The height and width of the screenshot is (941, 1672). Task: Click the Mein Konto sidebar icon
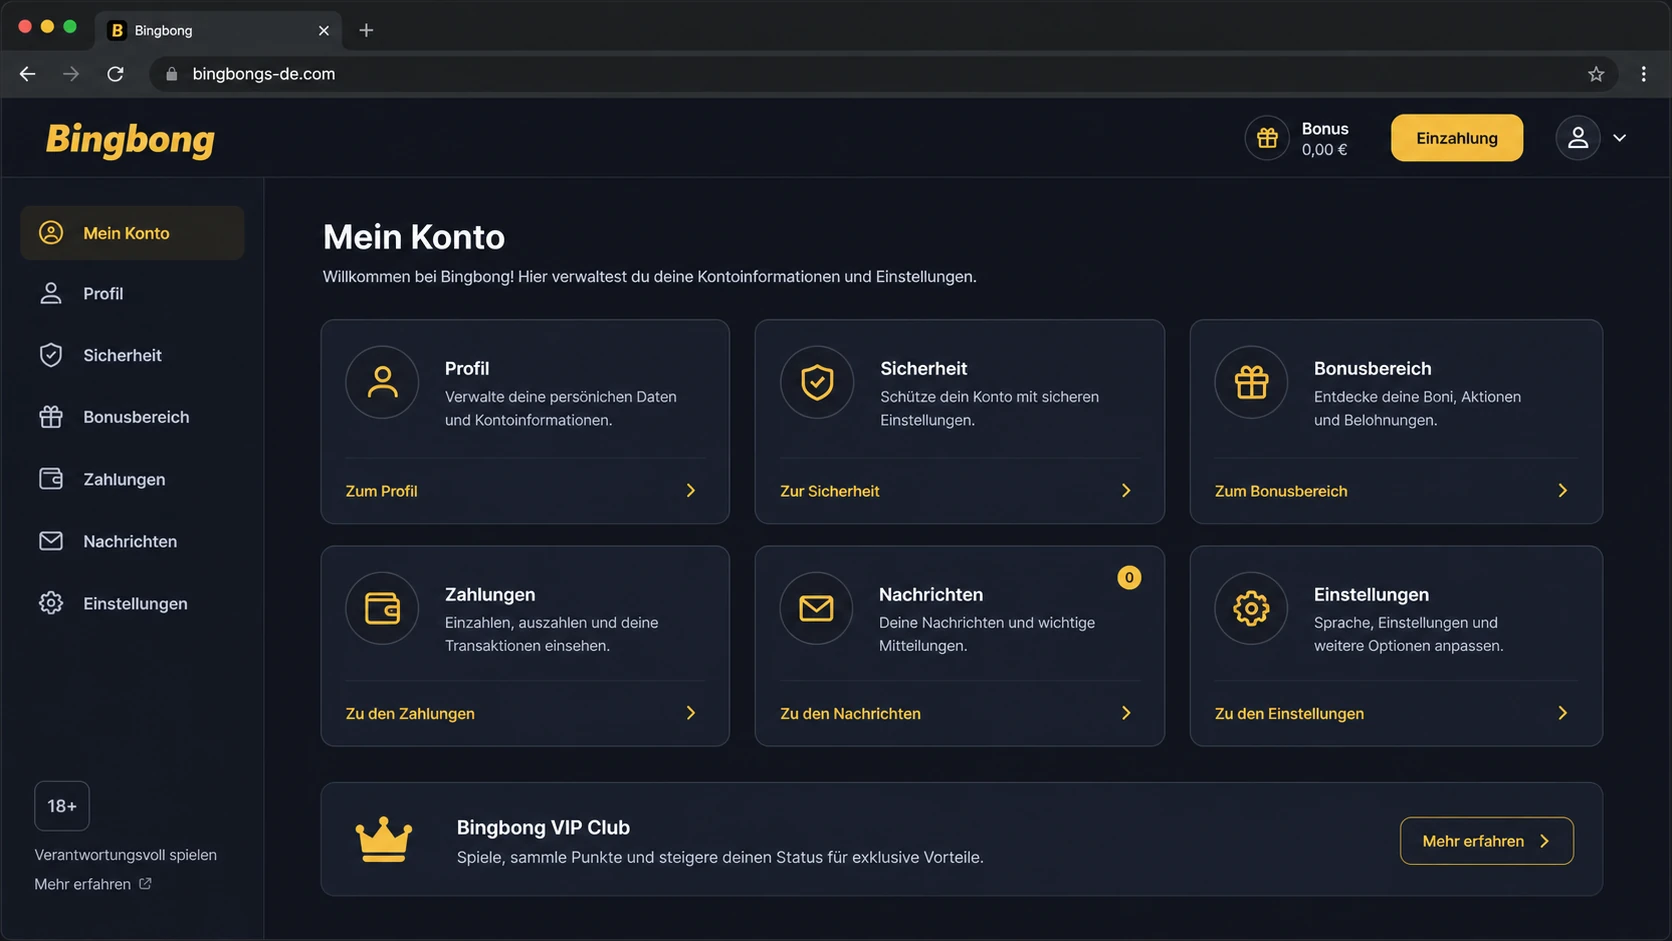tap(51, 233)
